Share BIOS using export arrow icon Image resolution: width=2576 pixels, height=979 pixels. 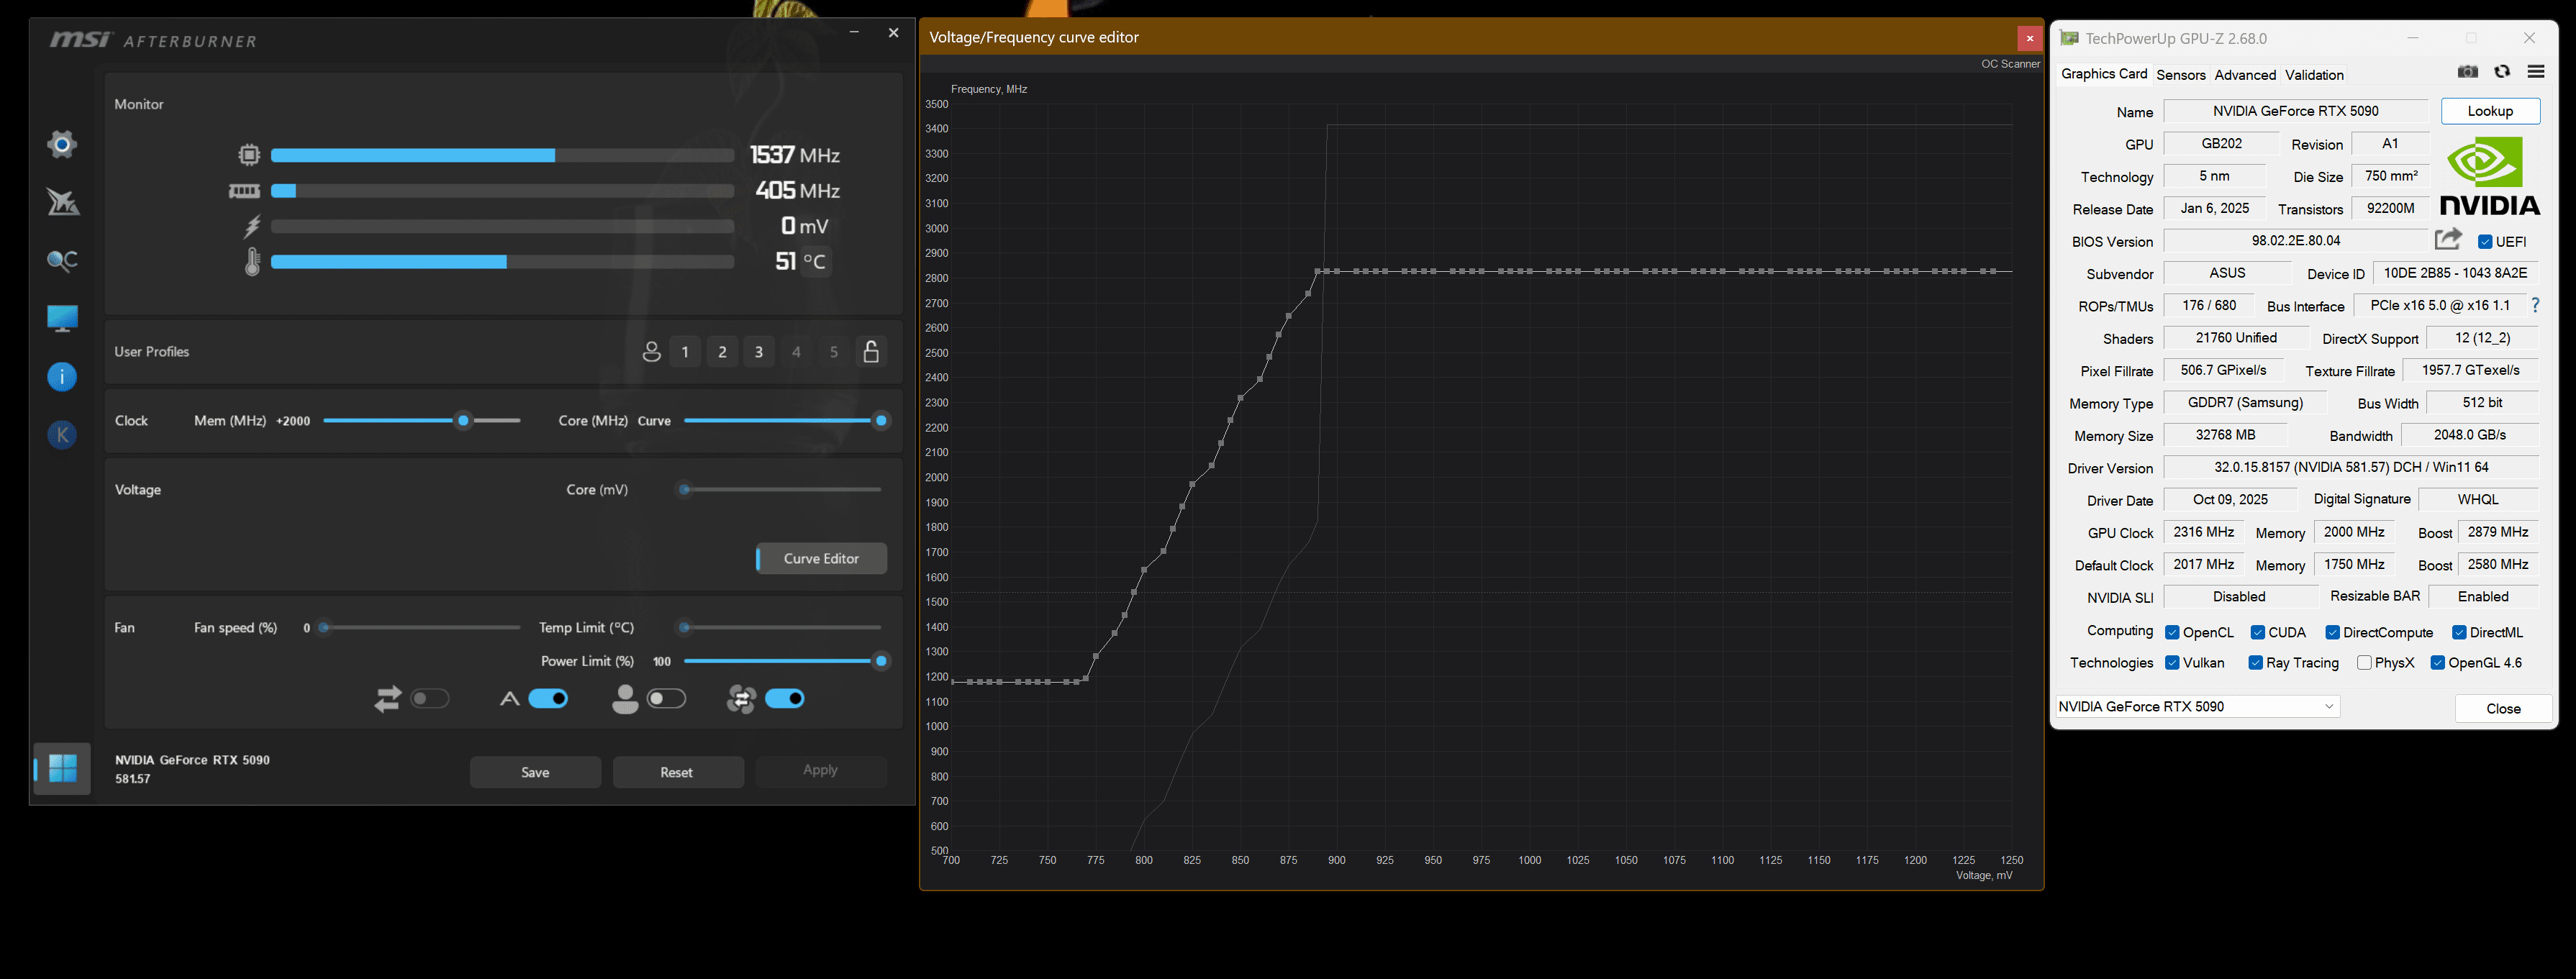tap(2448, 239)
